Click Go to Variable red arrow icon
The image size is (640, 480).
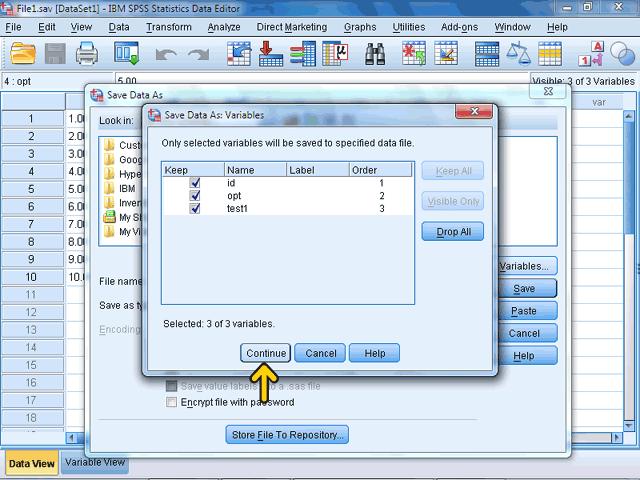(271, 53)
